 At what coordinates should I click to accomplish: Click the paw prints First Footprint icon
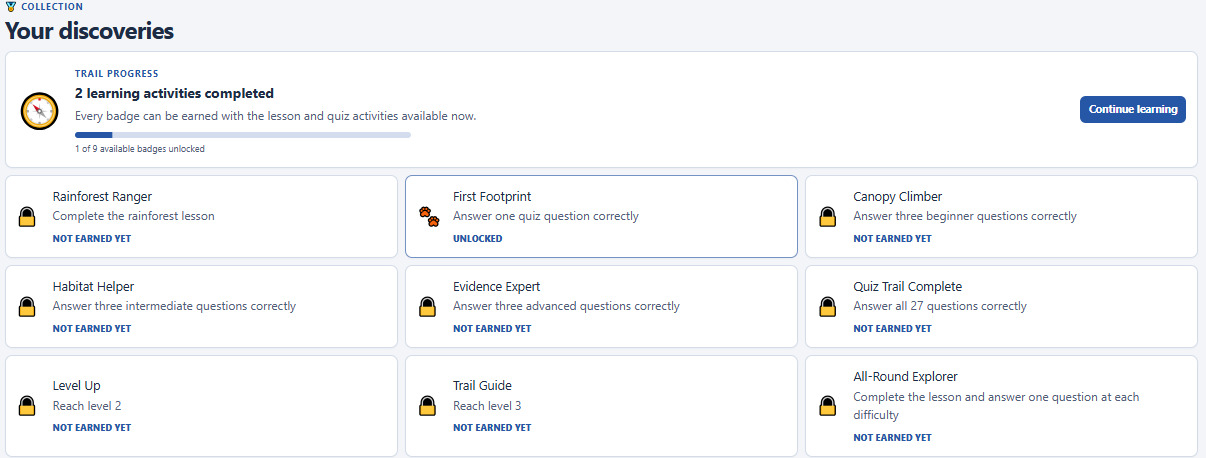(x=428, y=216)
